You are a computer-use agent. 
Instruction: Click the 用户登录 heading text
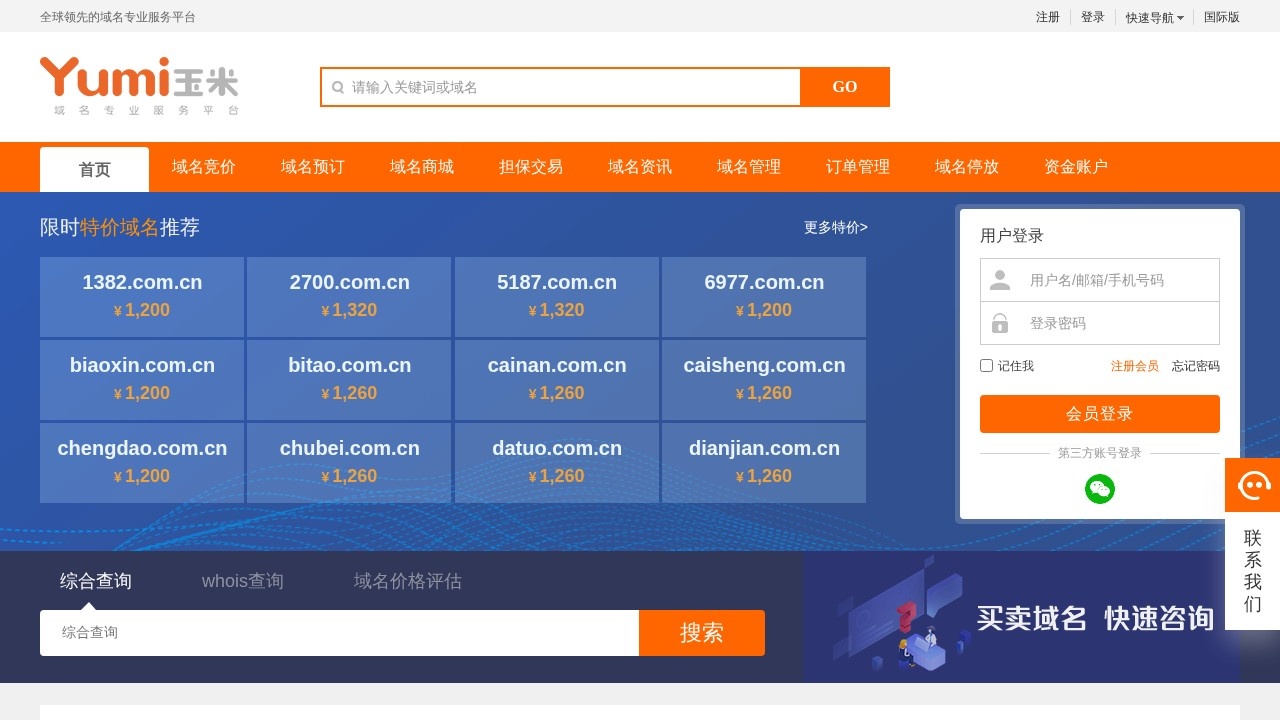1012,236
